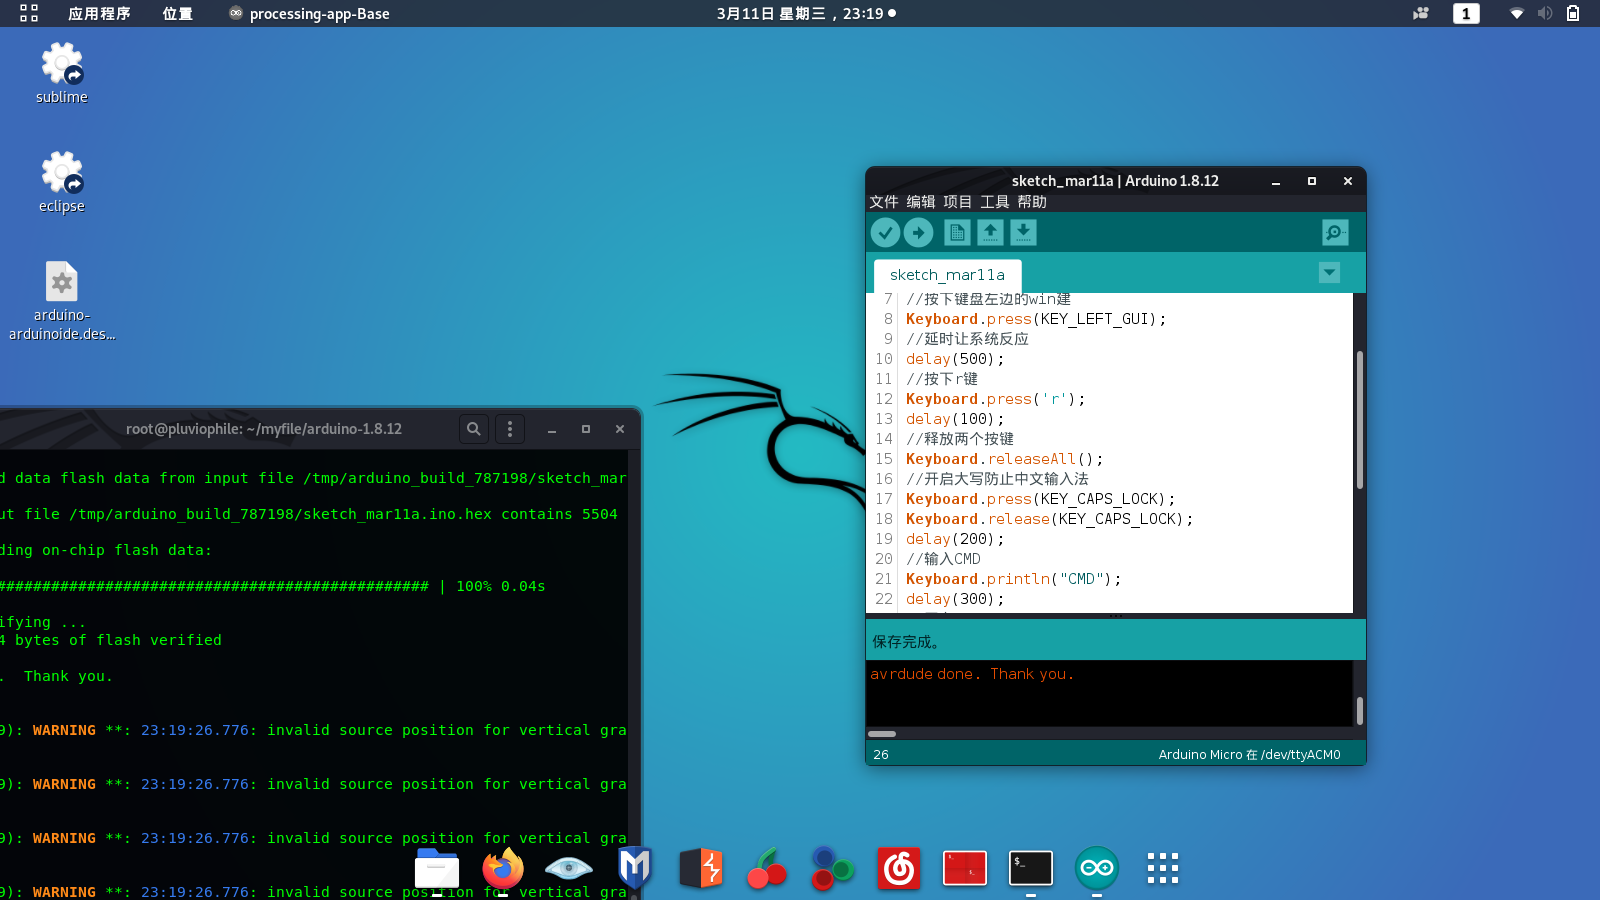The height and width of the screenshot is (900, 1600).
Task: Launch the eye-shaped app in dock
Action: tap(569, 868)
